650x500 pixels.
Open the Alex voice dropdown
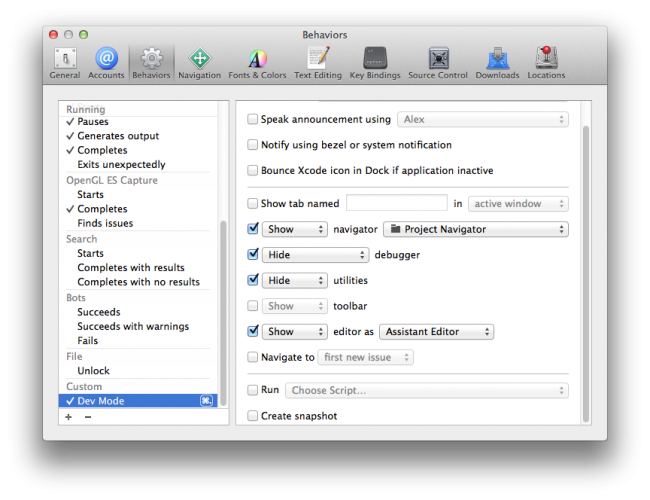483,119
